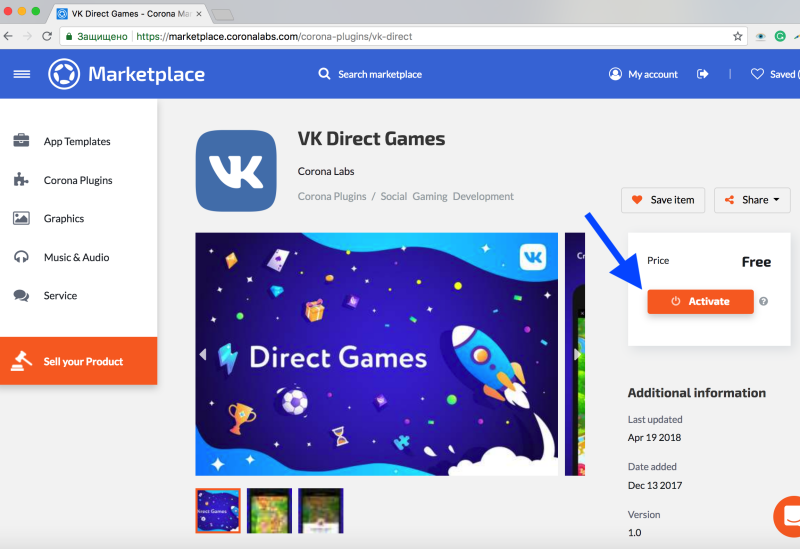Screen dimensions: 800x549
Task: Click the gavel icon on Sell your Product
Action: tap(21, 361)
